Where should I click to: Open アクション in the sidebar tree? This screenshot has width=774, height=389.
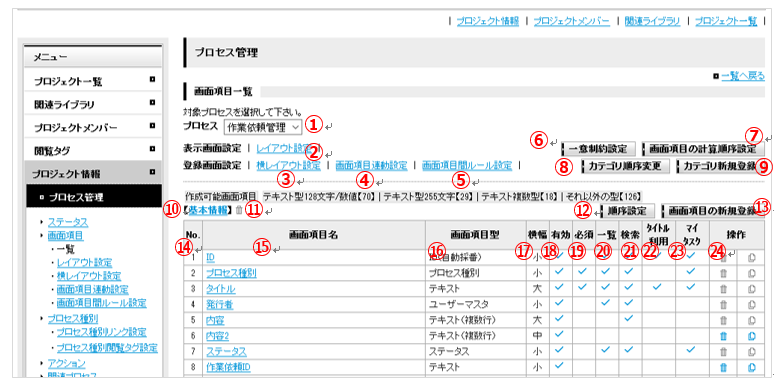click(x=66, y=363)
